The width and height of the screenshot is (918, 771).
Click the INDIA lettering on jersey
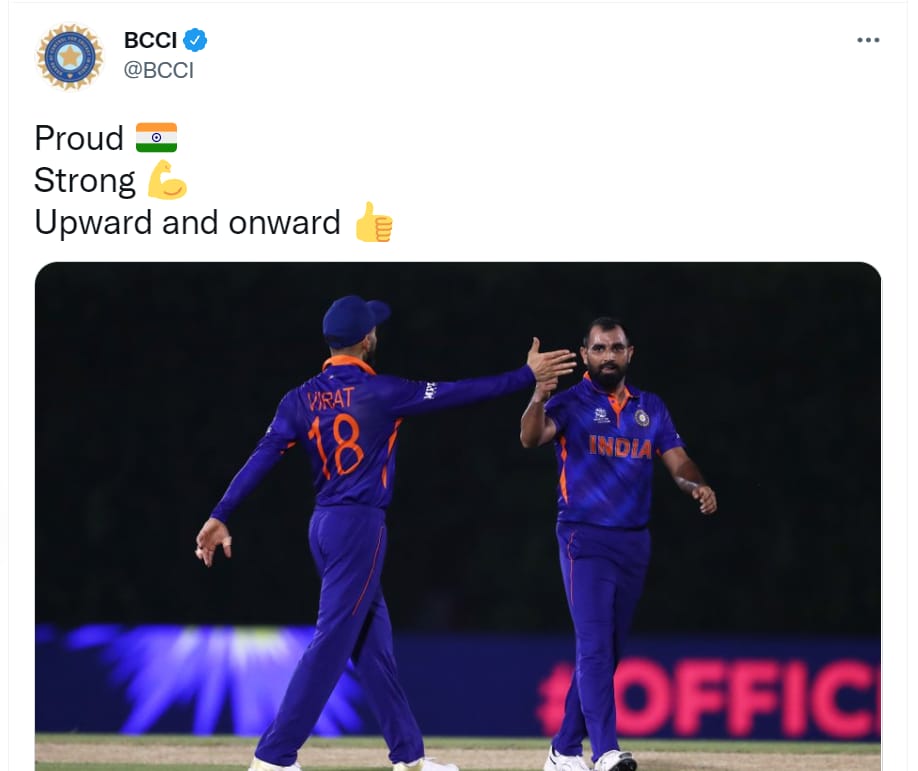(620, 447)
